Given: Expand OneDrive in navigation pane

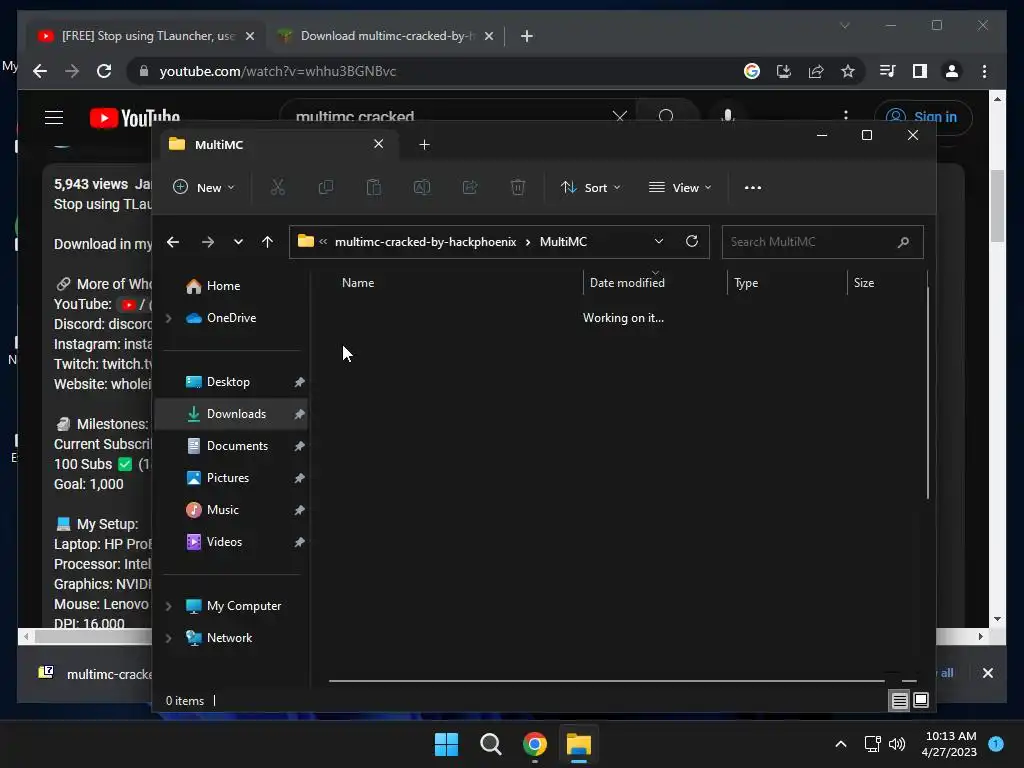Looking at the screenshot, I should pyautogui.click(x=168, y=318).
